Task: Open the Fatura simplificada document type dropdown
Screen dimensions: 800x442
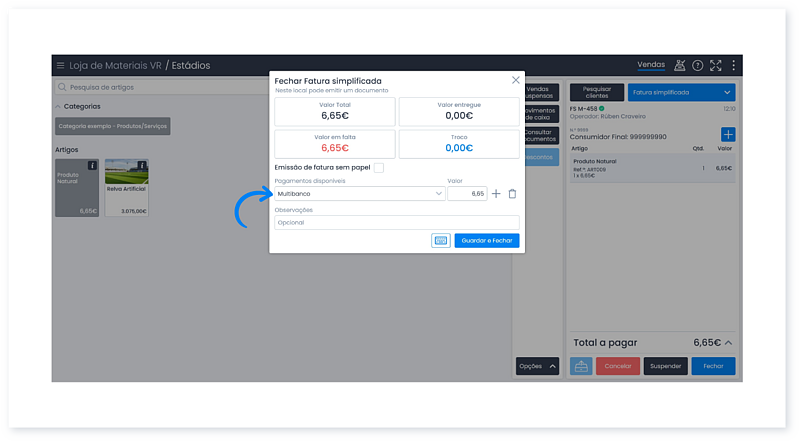Action: tap(681, 92)
